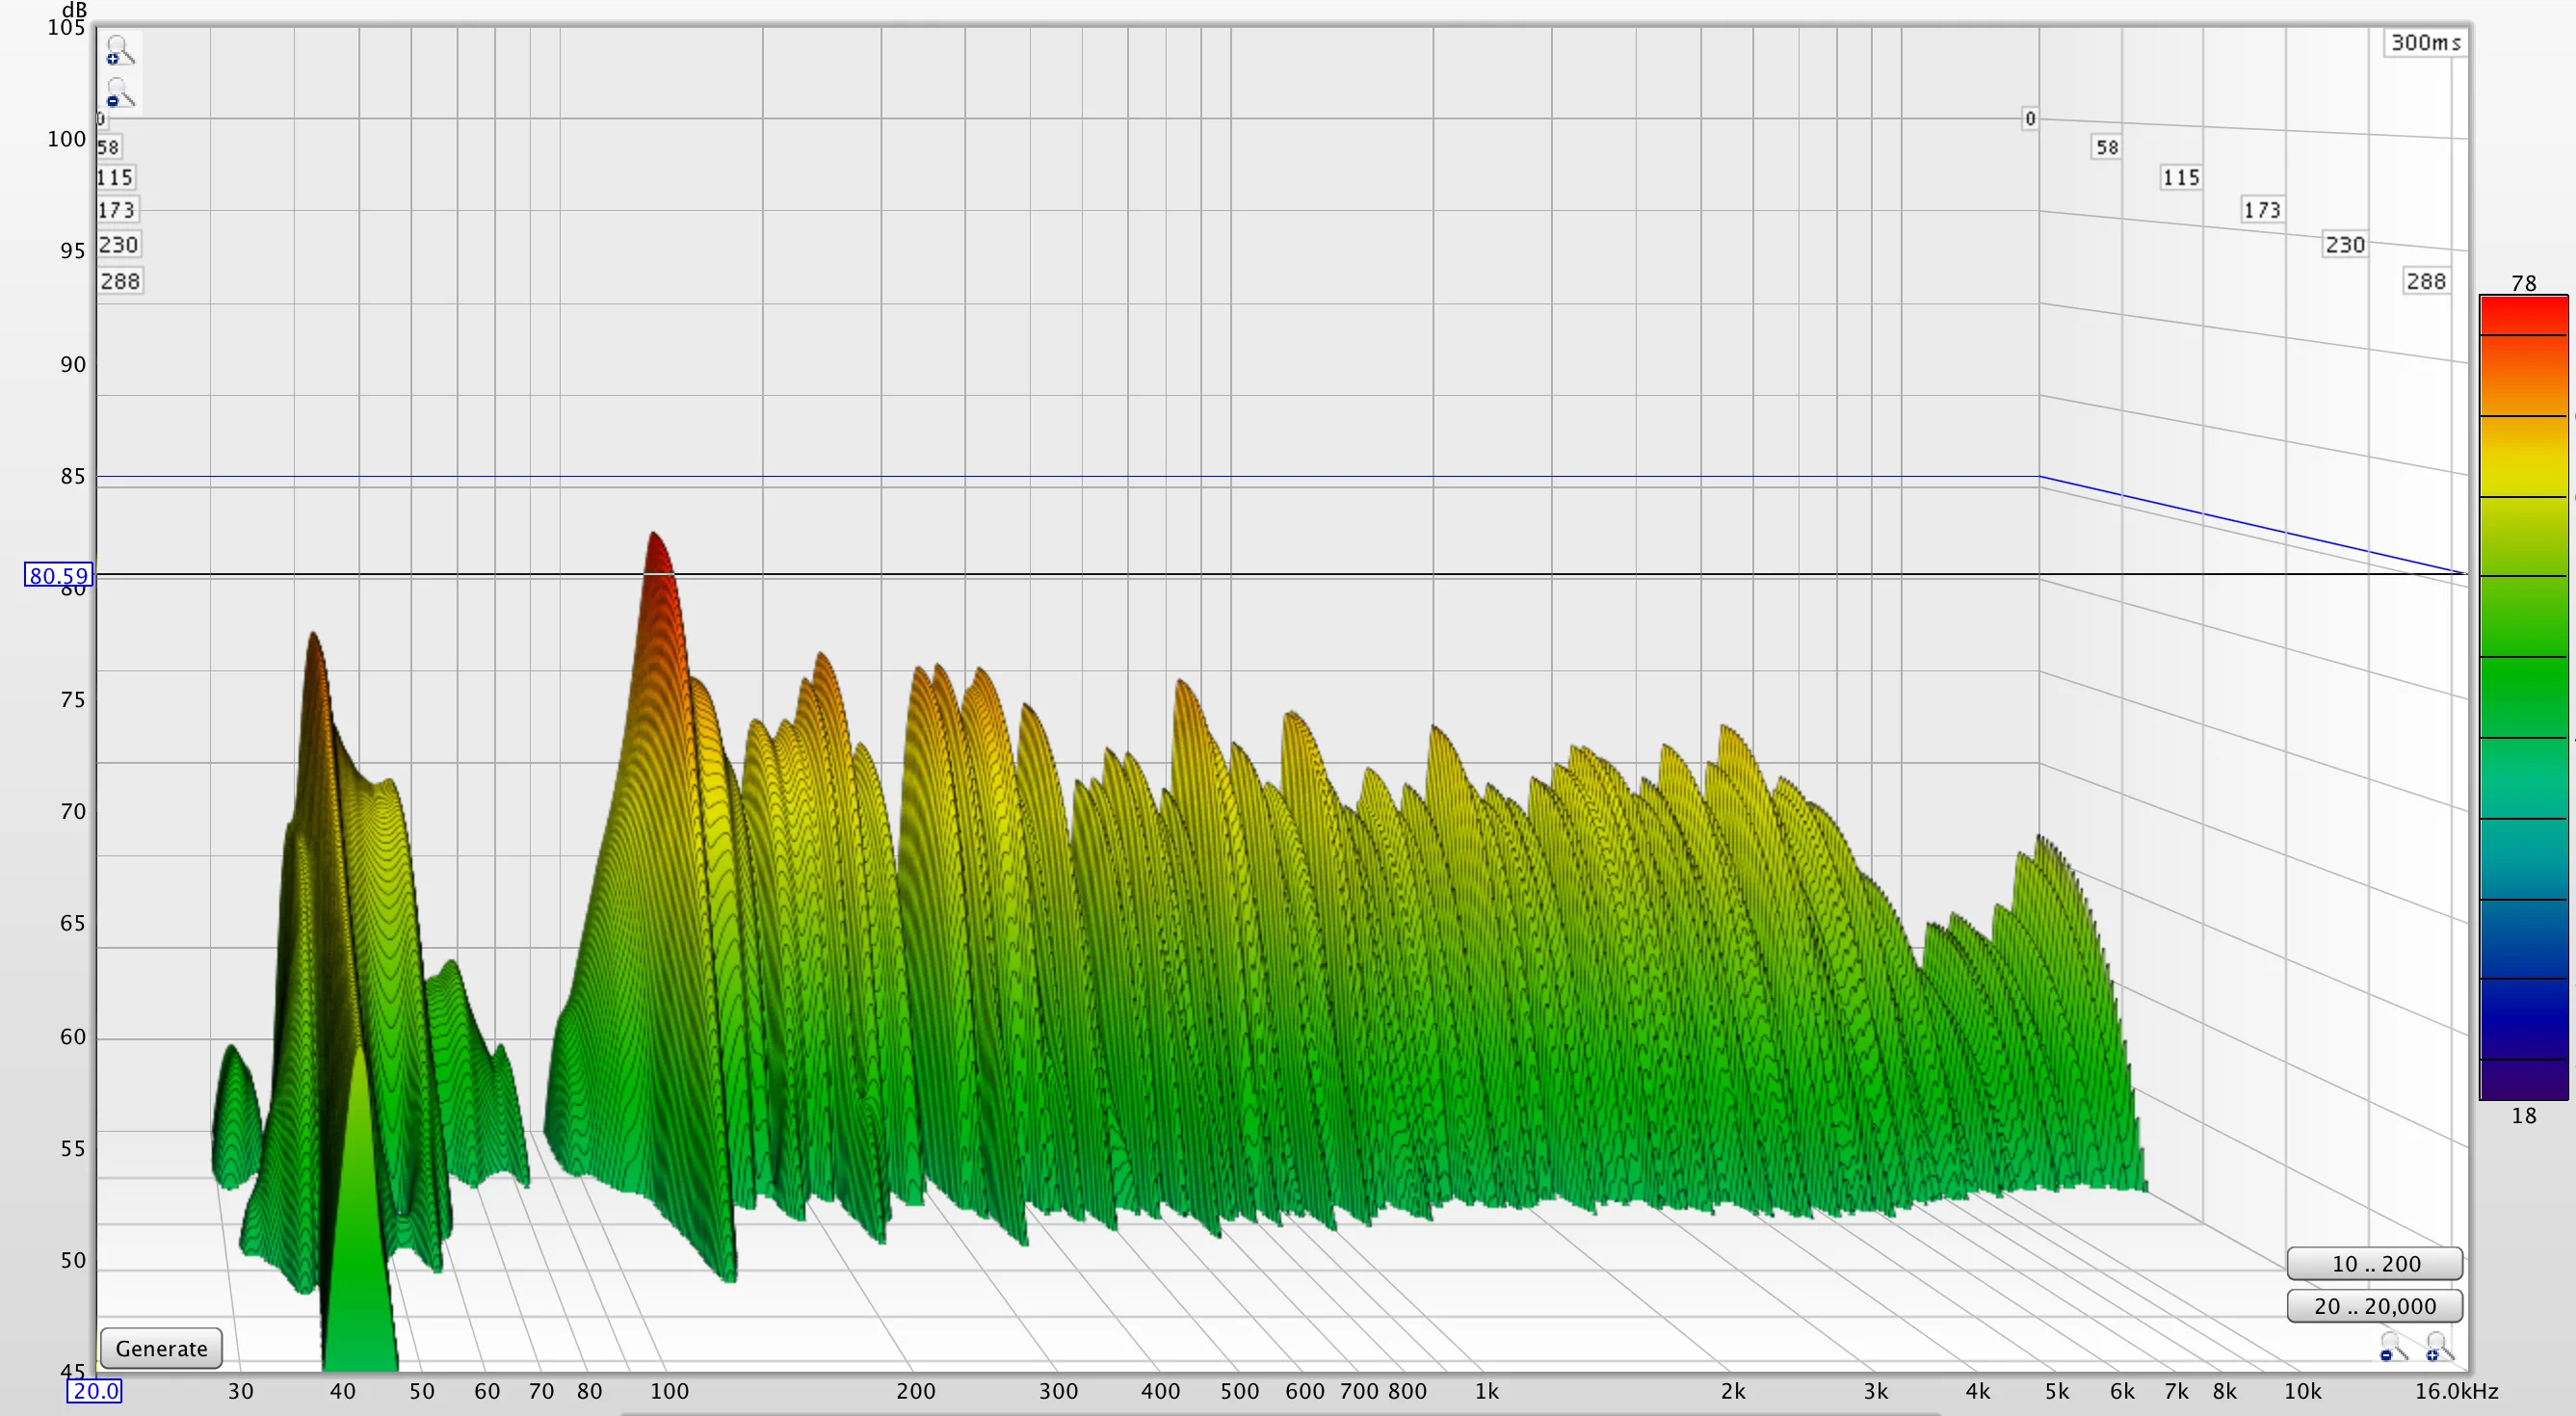Click the 300ms time span label
The width and height of the screenshot is (2576, 1416).
(x=2425, y=42)
